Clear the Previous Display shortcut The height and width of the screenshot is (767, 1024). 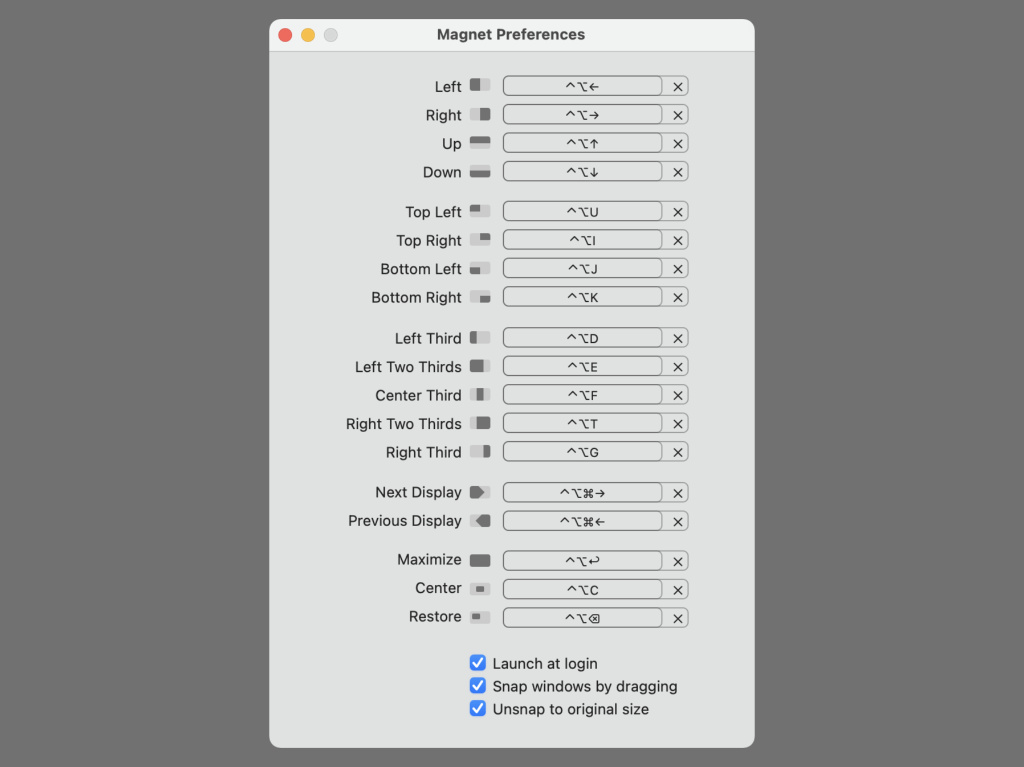(x=678, y=521)
